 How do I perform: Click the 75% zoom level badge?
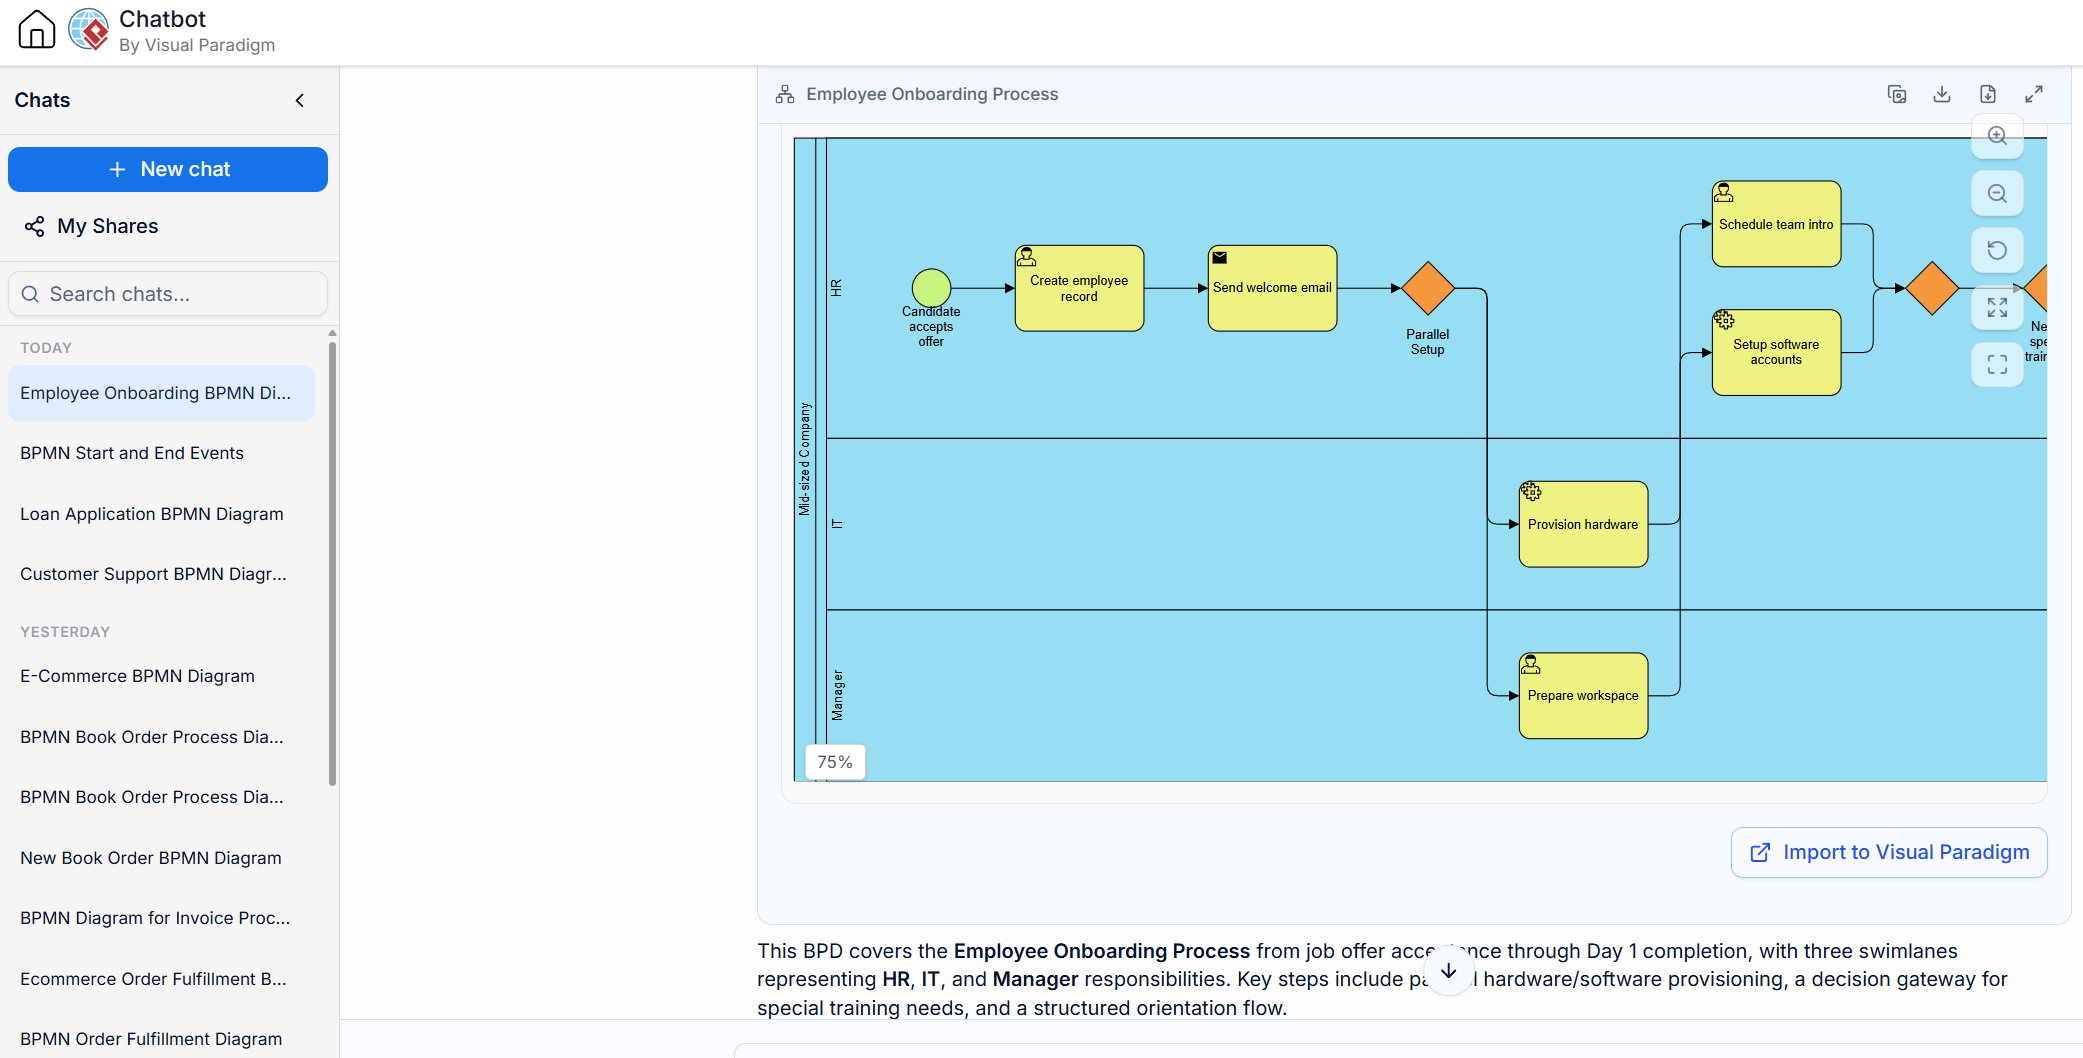pos(835,762)
